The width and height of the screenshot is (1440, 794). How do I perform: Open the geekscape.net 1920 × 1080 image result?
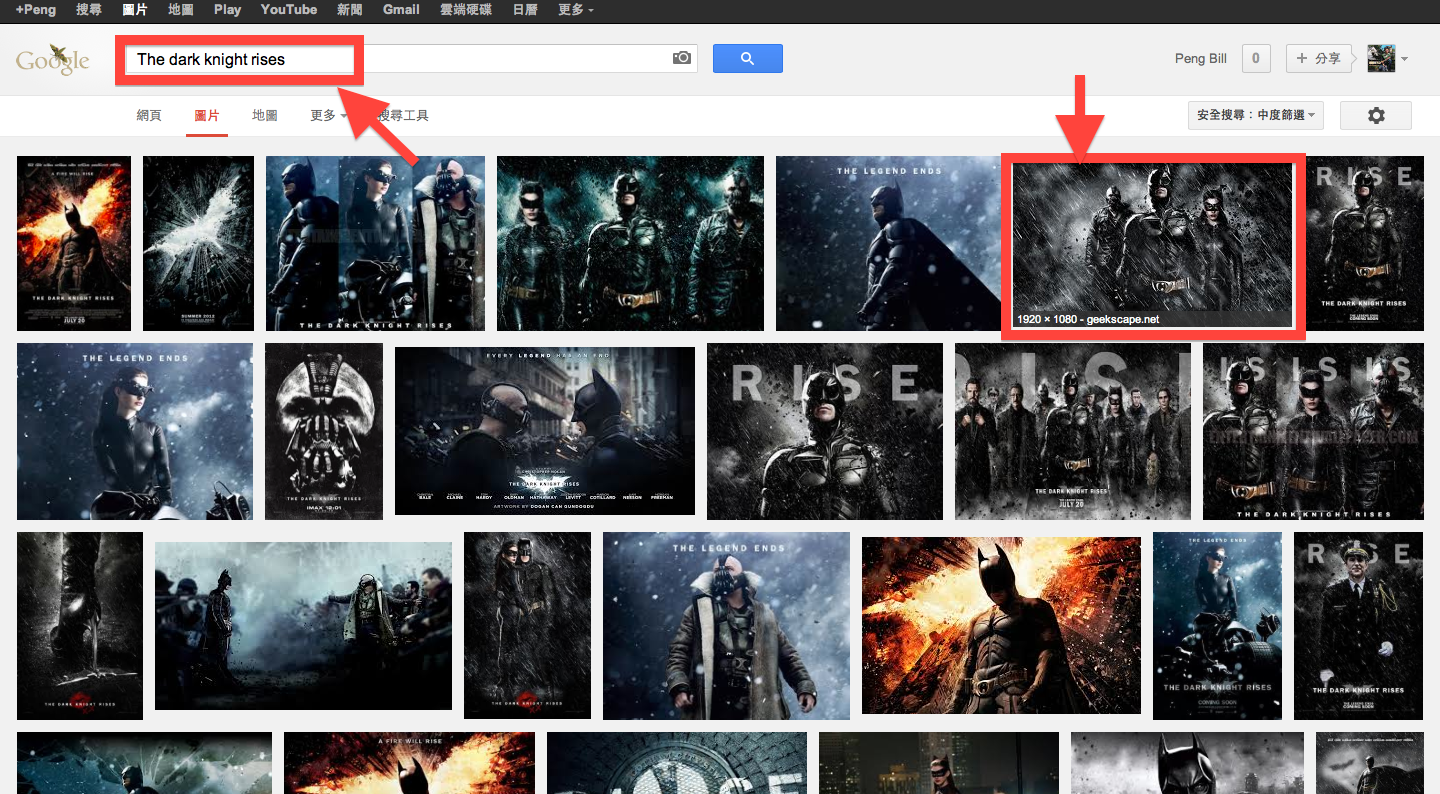point(1153,245)
